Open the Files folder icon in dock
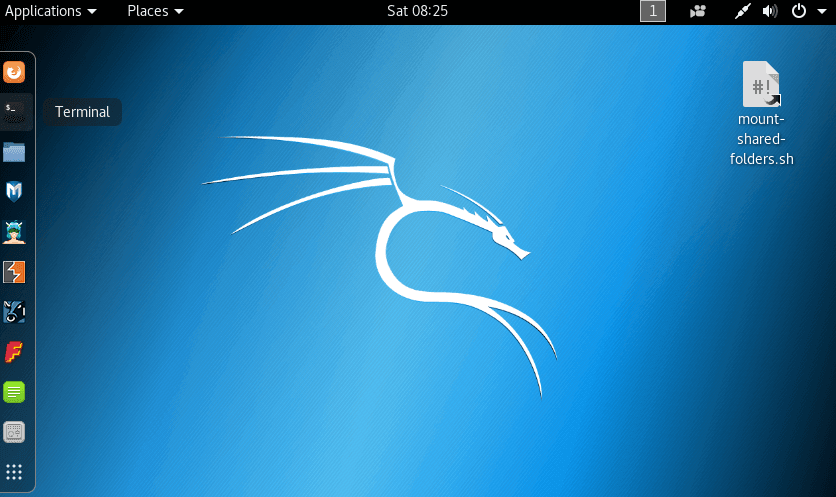836x497 pixels. 14,152
